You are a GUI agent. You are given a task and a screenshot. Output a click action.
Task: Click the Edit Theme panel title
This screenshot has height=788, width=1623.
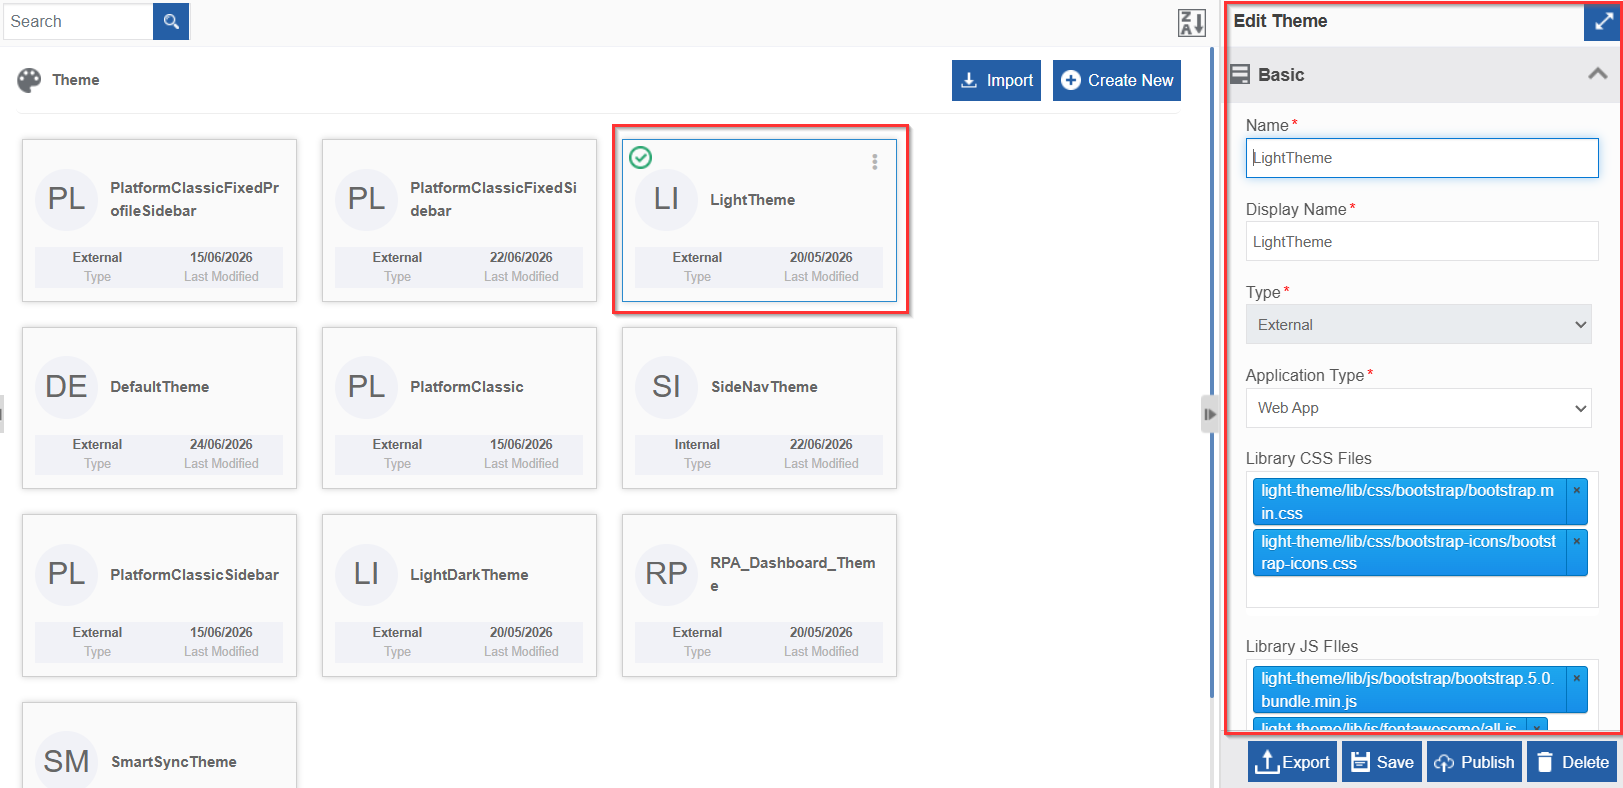pyautogui.click(x=1280, y=21)
